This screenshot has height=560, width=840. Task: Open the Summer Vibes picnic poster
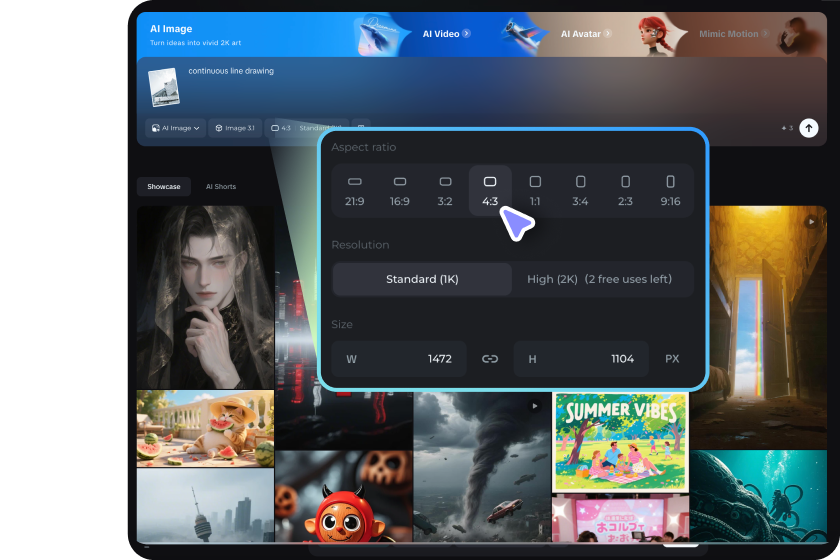(x=620, y=442)
